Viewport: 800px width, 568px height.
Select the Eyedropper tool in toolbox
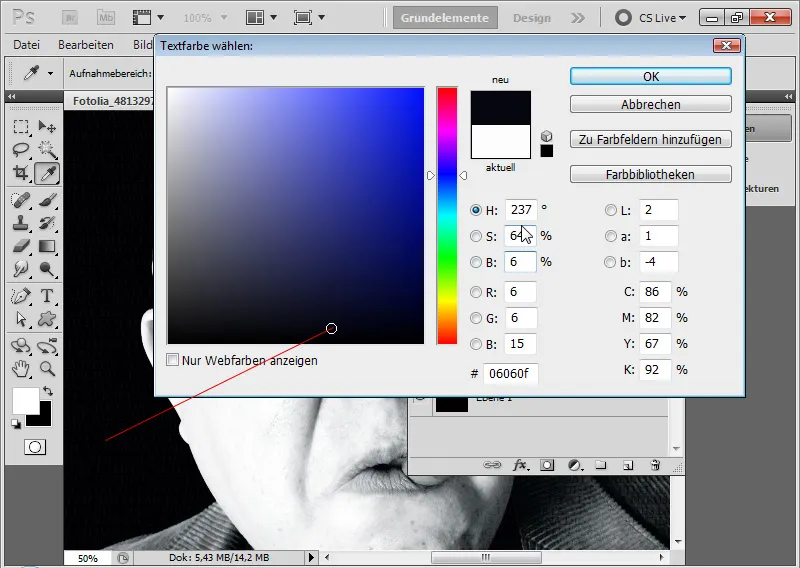point(47,174)
